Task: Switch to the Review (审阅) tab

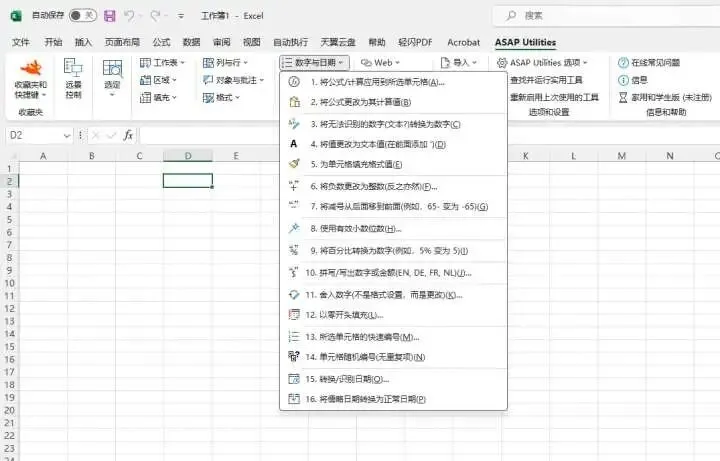Action: (x=222, y=42)
